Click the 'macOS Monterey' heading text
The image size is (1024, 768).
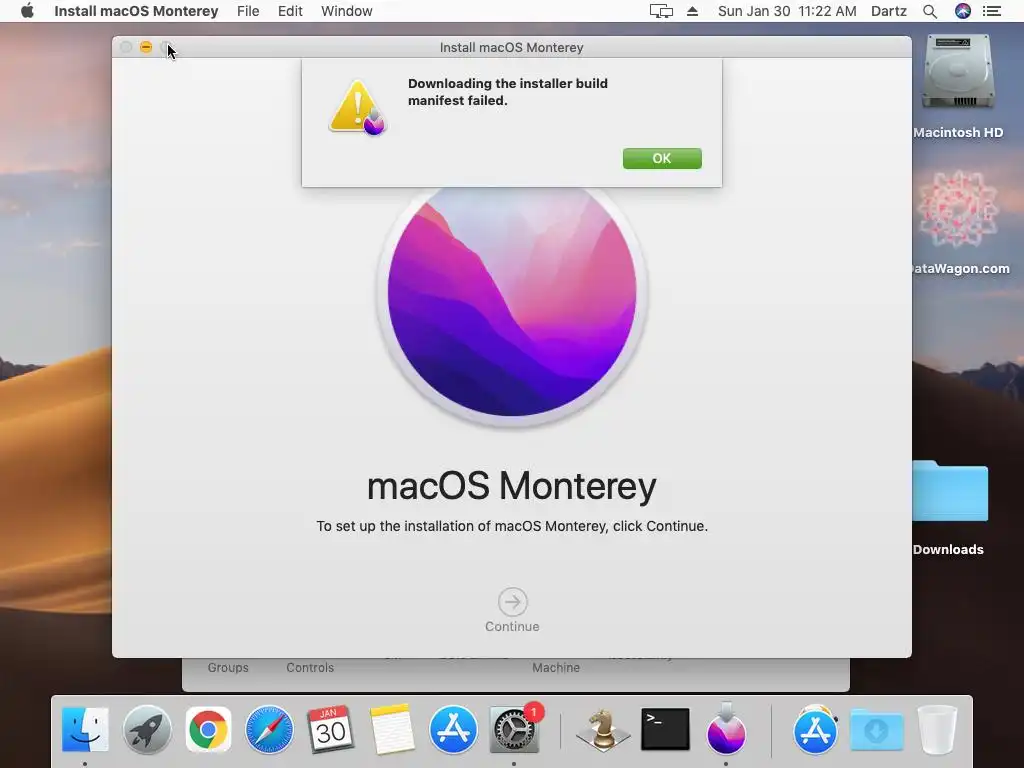(x=511, y=486)
